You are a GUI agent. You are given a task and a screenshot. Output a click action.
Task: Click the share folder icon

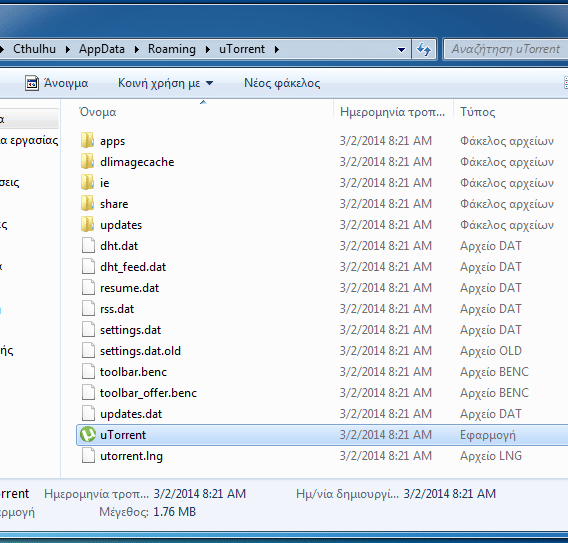pyautogui.click(x=87, y=204)
